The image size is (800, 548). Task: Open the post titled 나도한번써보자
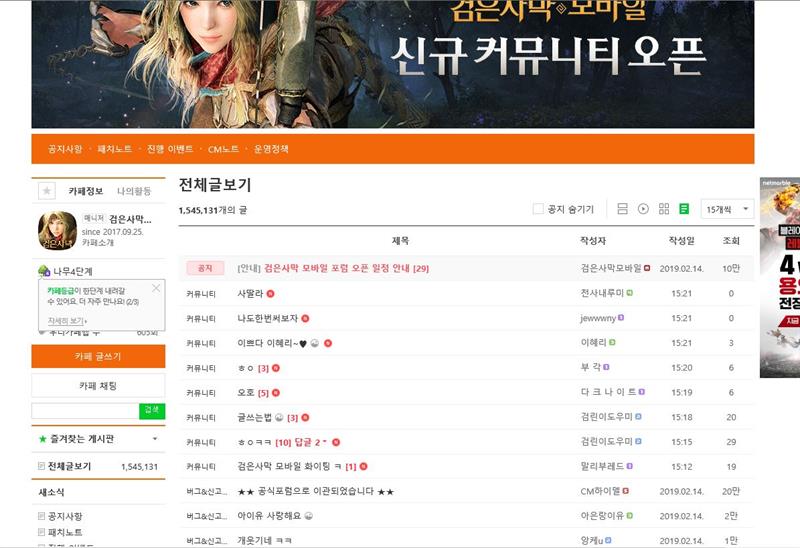[x=267, y=318]
